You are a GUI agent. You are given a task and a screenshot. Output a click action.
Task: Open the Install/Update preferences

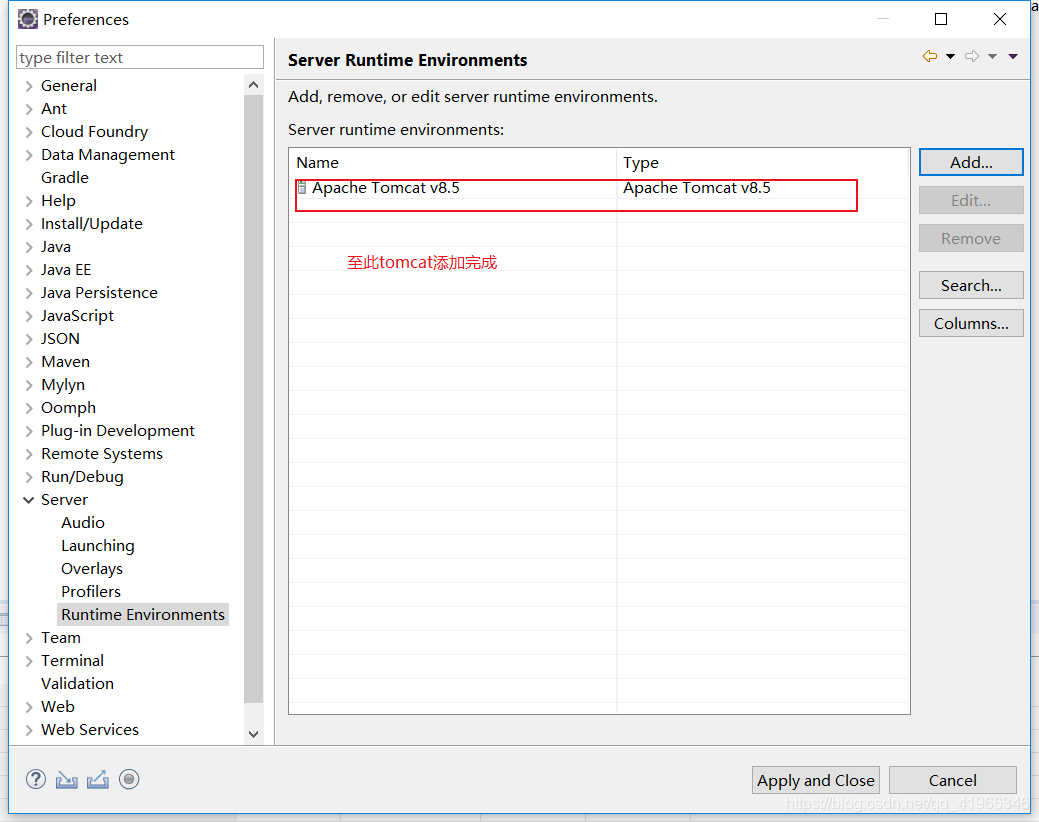coord(91,224)
